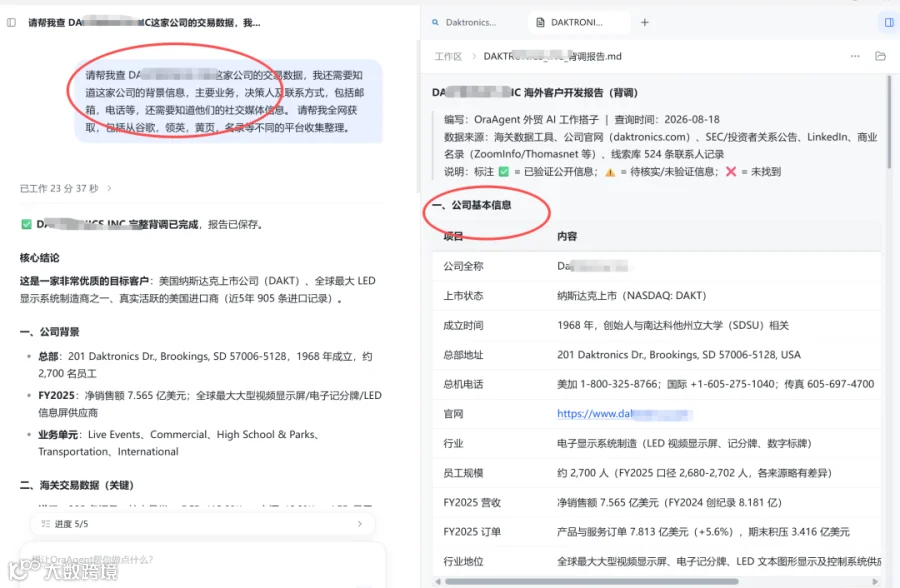Viewport: 900px width, 588px height.
Task: Select the 总部地址 row label
Action: point(463,355)
